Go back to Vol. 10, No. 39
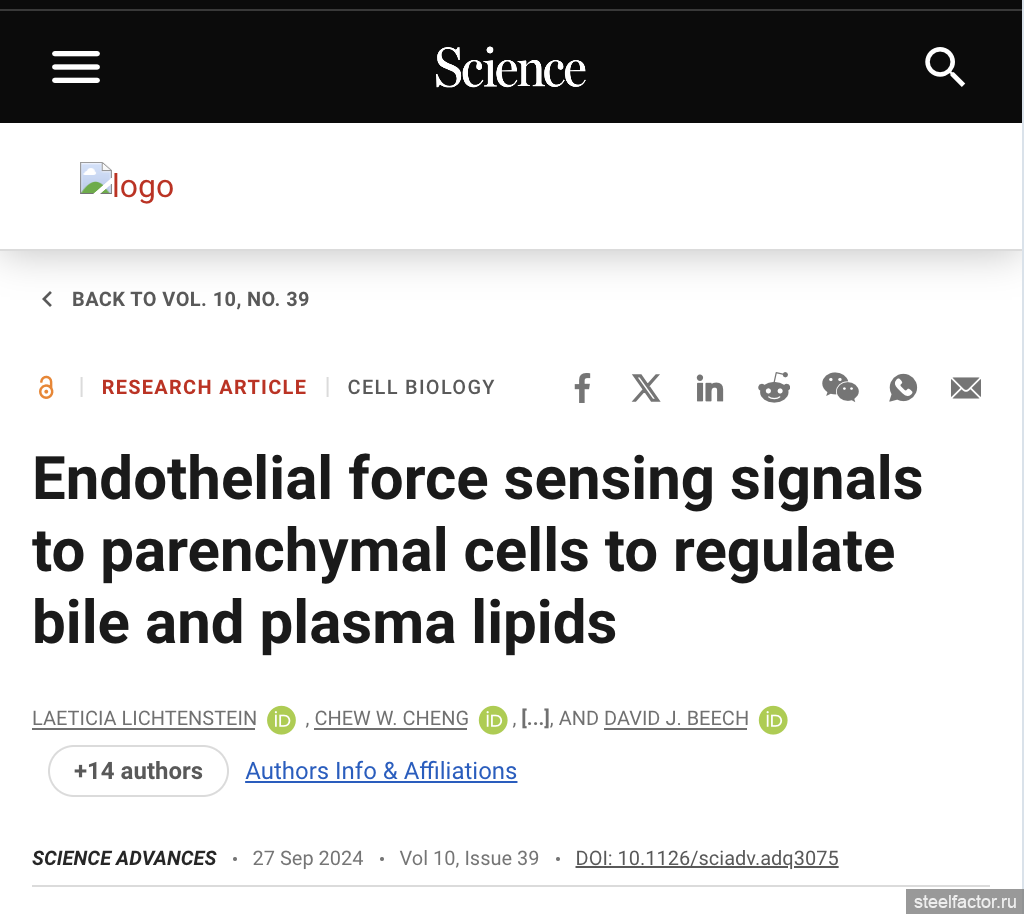The width and height of the screenshot is (1024, 914). pyautogui.click(x=175, y=299)
